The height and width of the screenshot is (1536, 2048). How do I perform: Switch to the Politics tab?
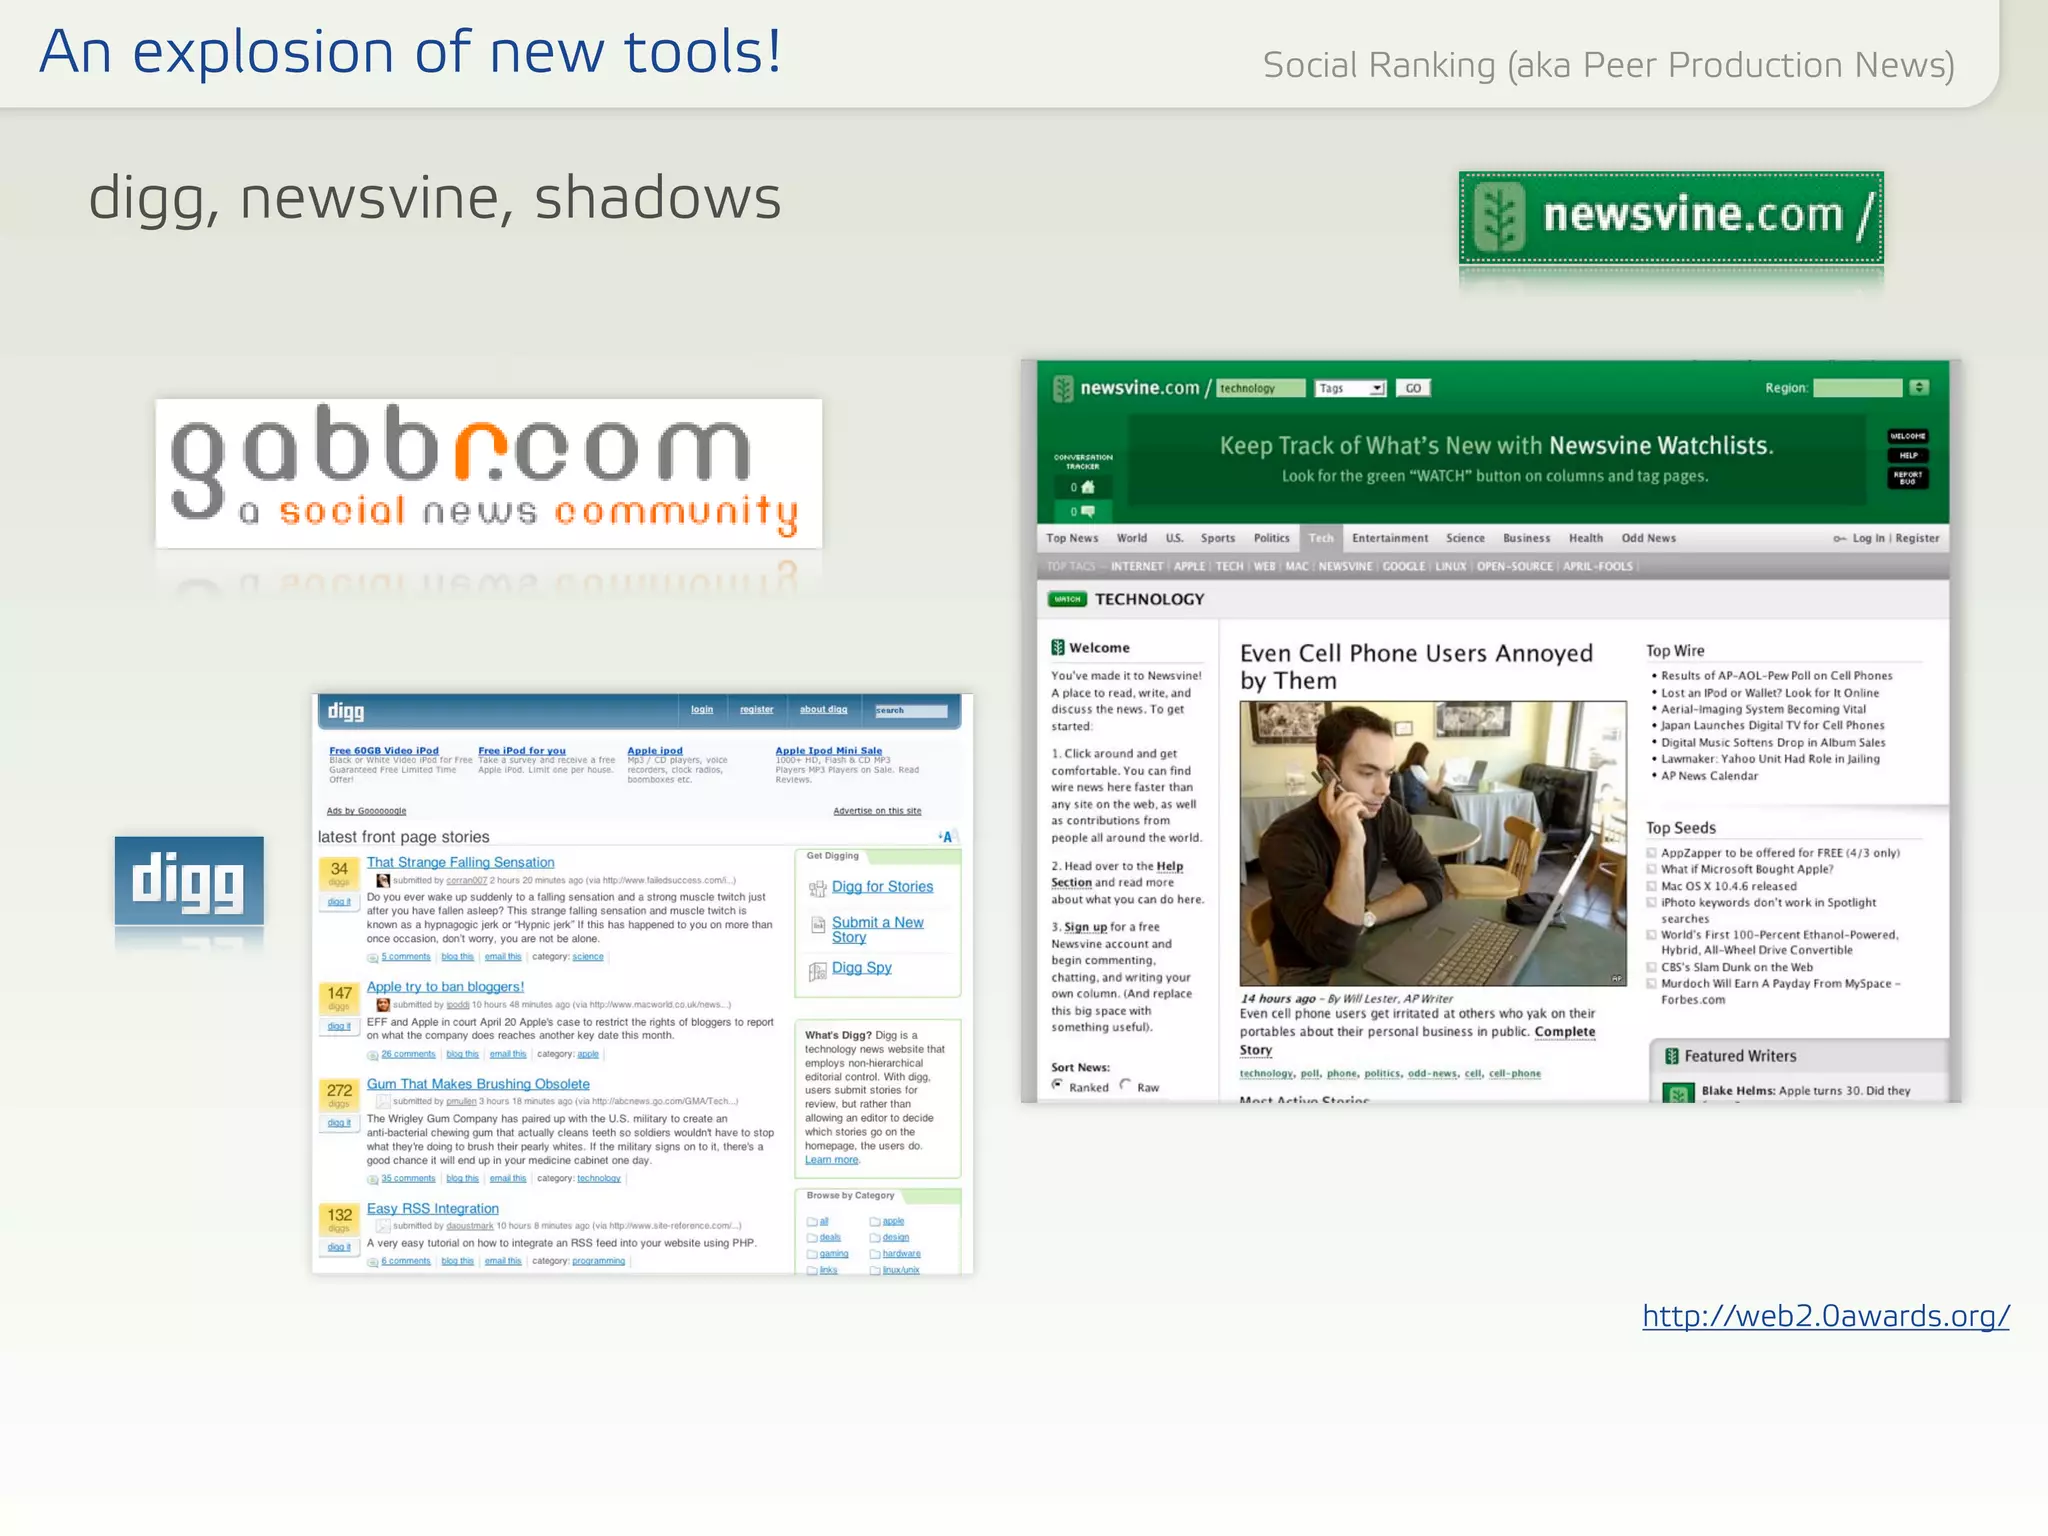click(x=1272, y=538)
